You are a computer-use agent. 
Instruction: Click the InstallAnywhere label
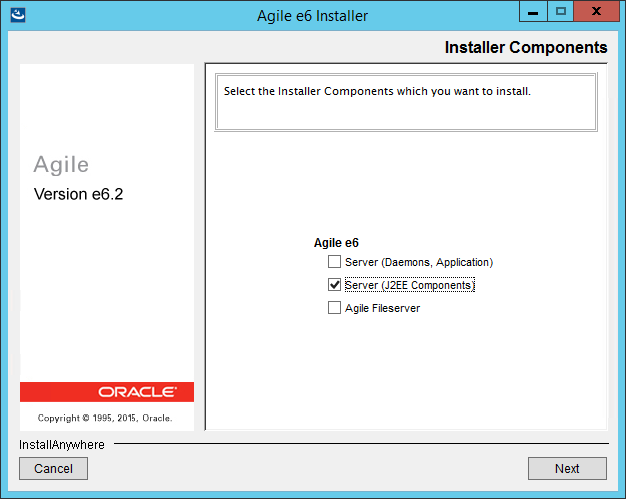[62, 444]
